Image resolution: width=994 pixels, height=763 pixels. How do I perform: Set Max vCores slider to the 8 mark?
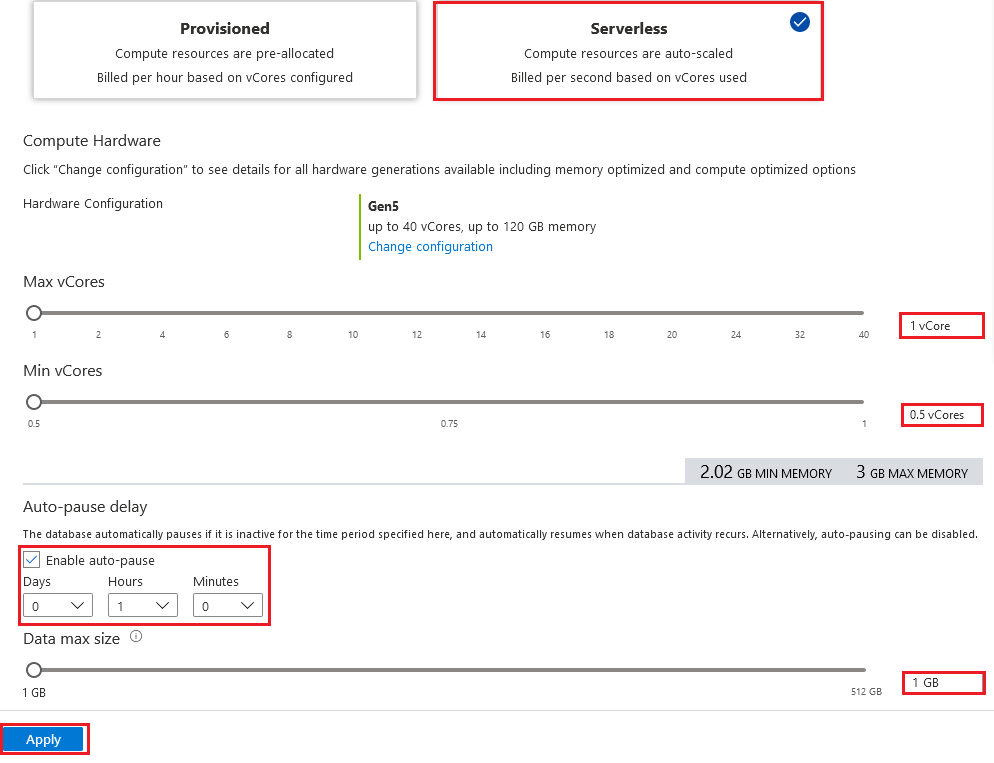pyautogui.click(x=290, y=312)
